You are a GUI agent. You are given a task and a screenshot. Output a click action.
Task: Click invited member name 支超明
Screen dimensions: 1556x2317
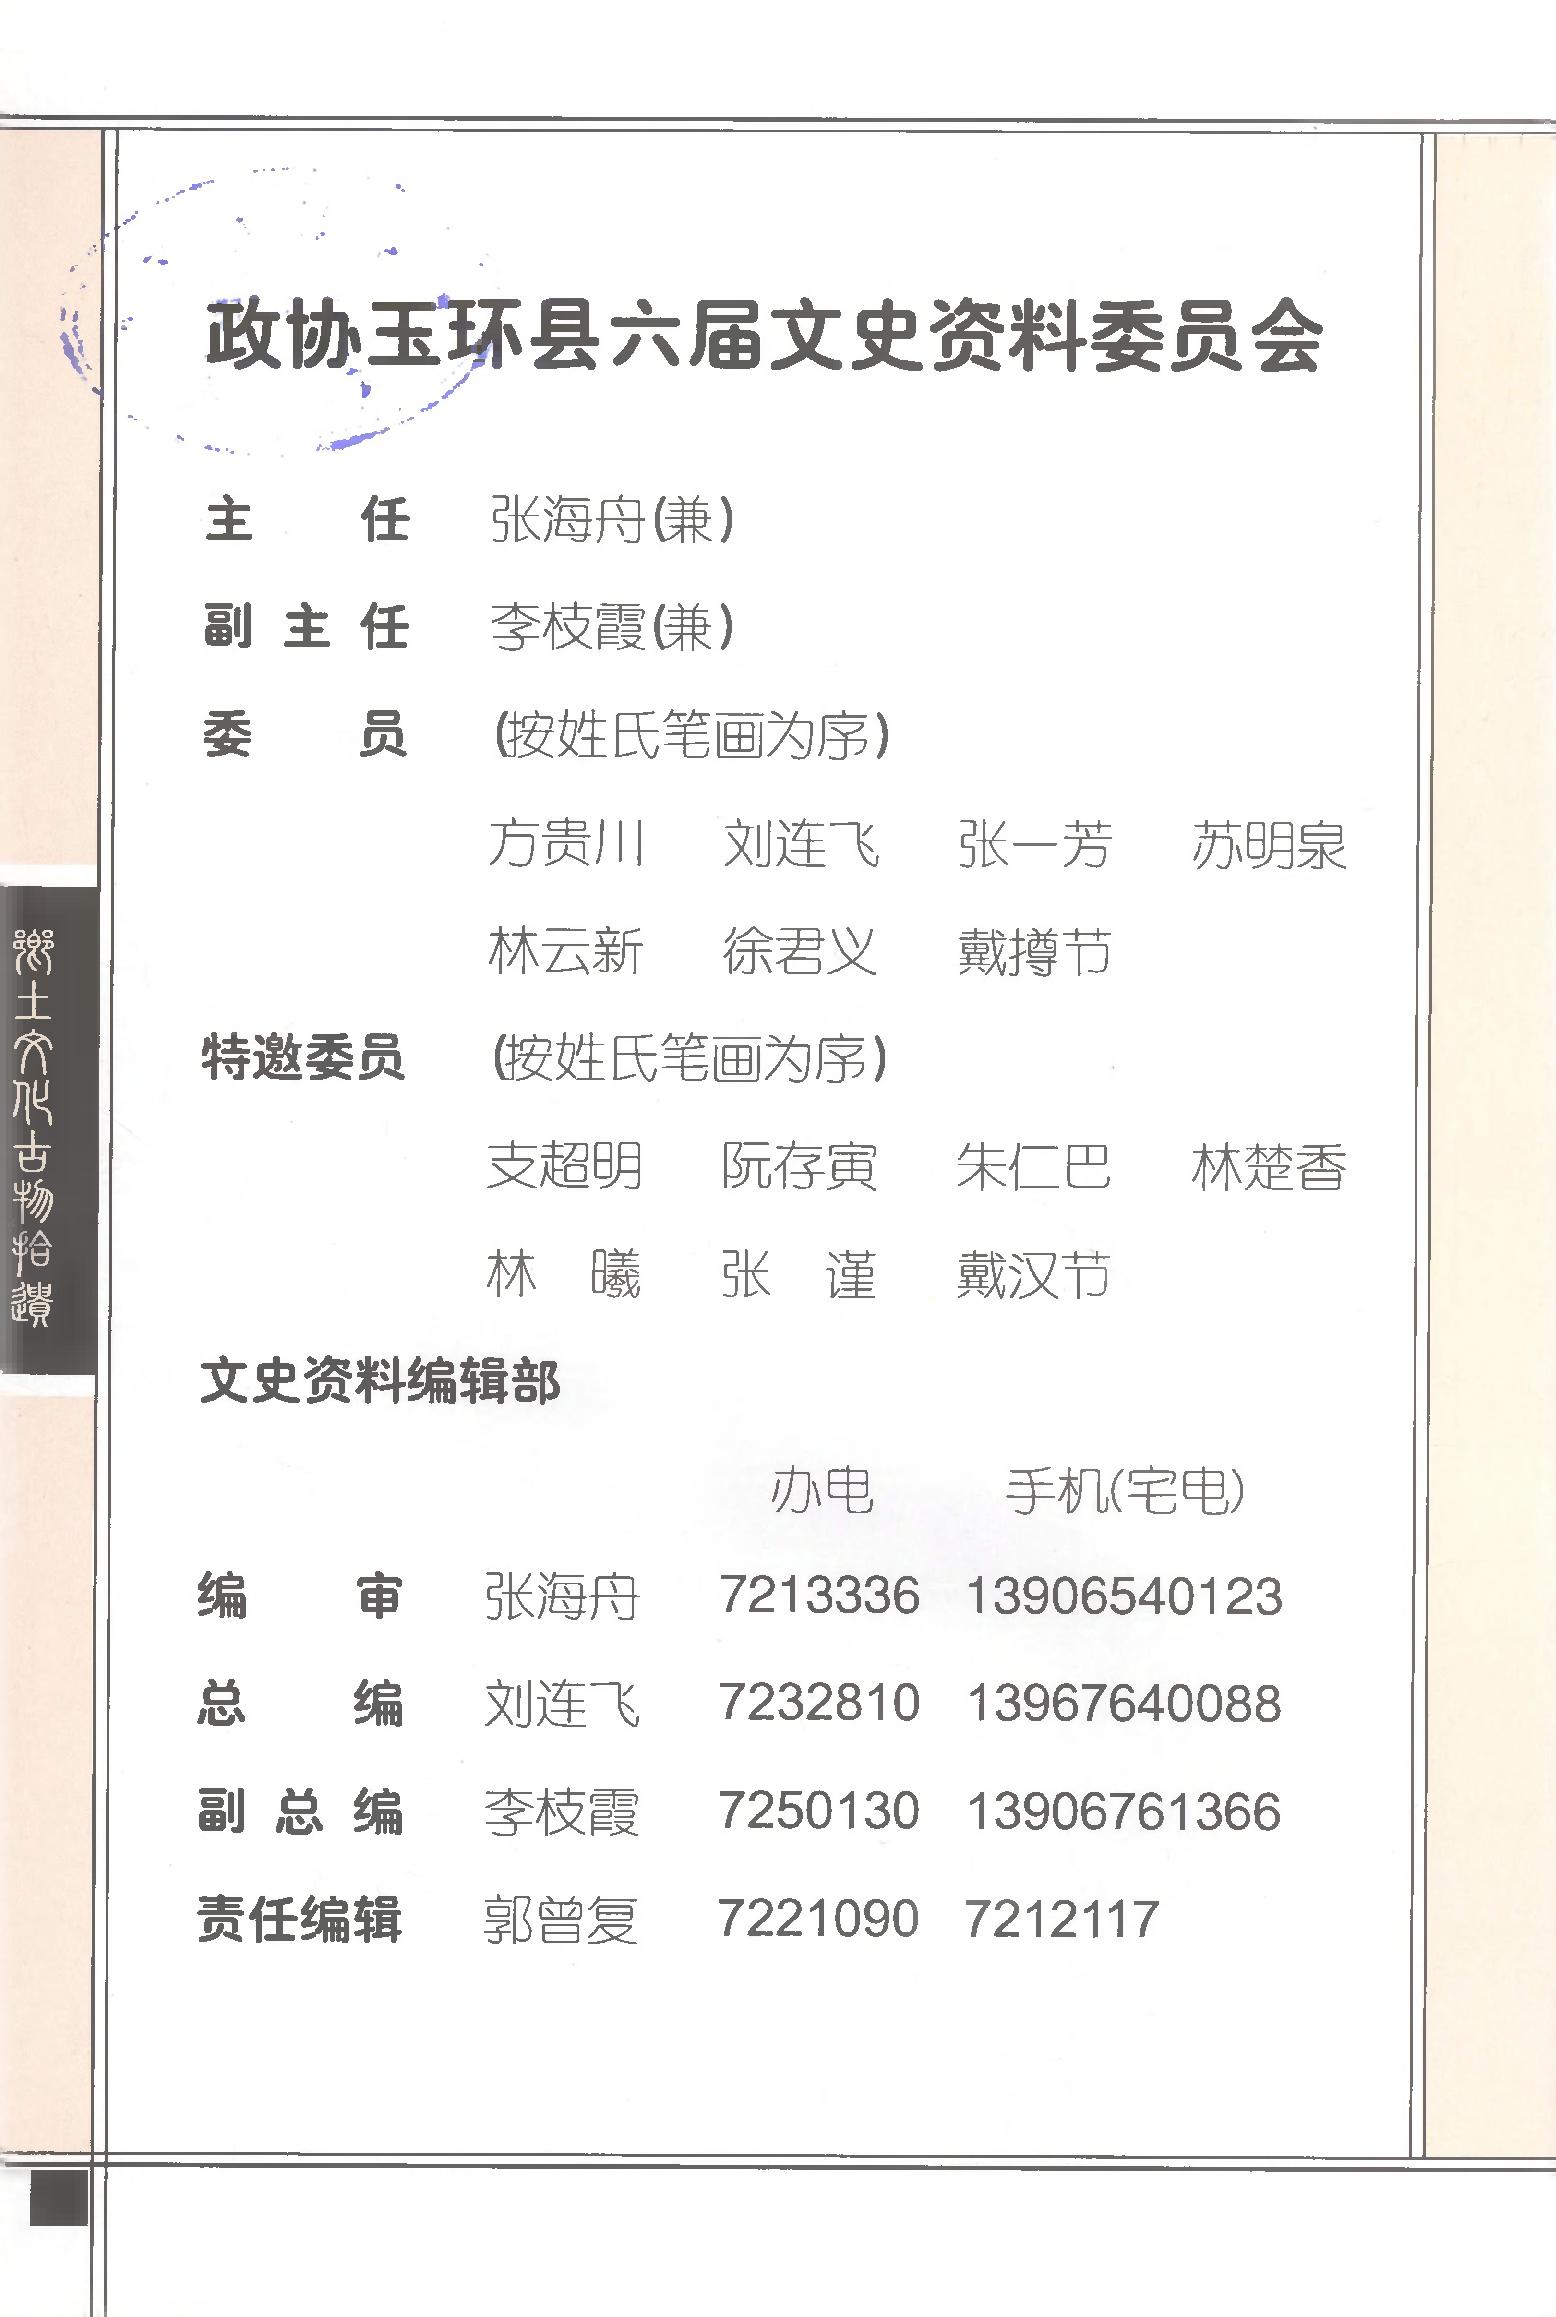click(565, 1166)
